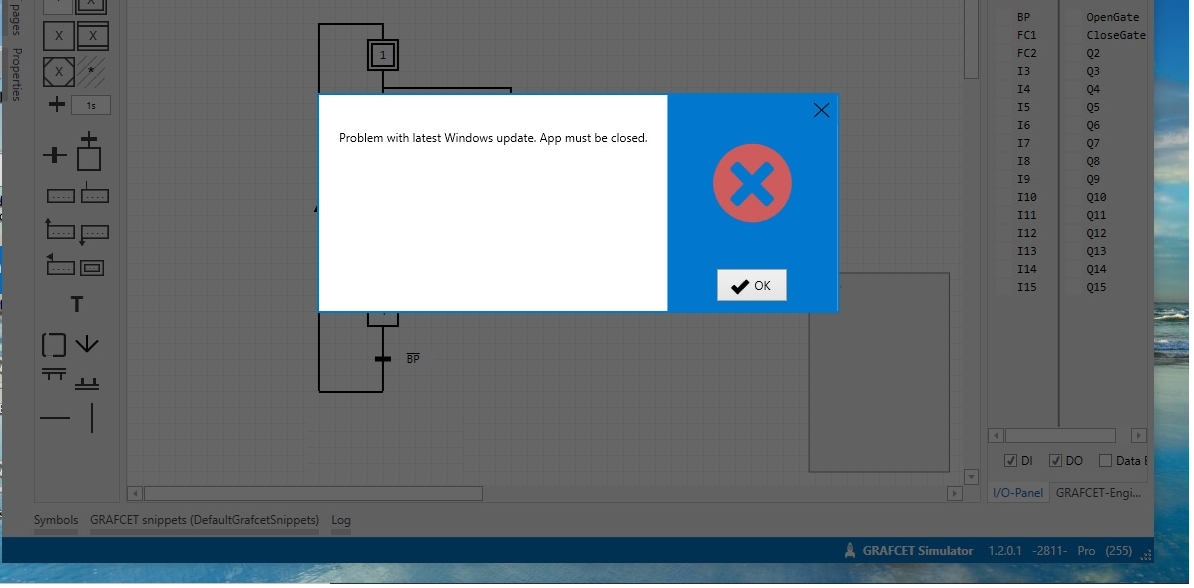Click the I/O panel horizontal scrollbar

[x=1060, y=436]
